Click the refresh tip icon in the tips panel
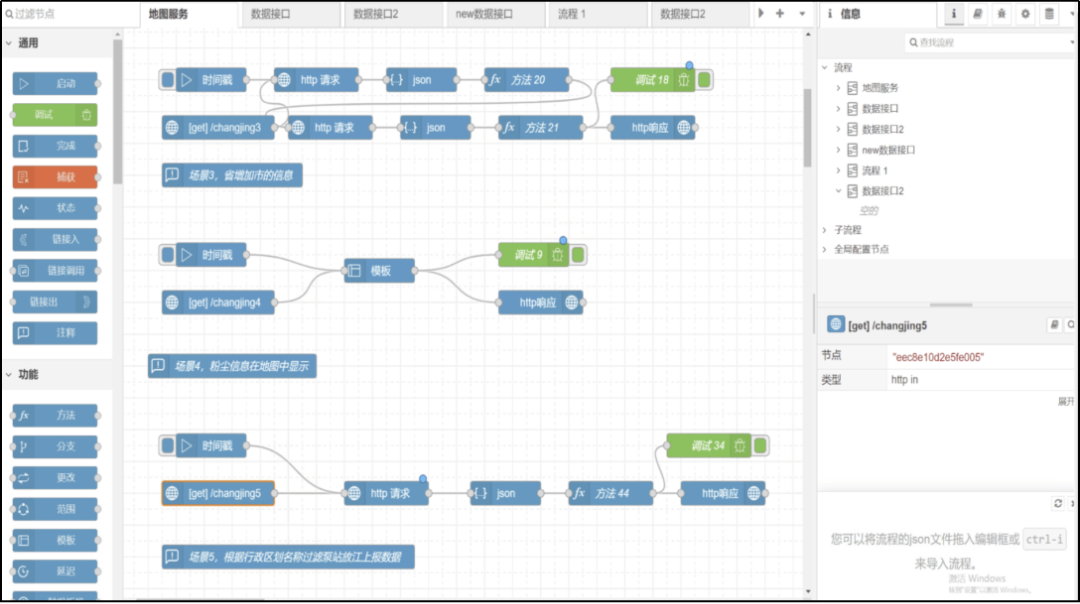Viewport: 1080px width, 604px height. pyautogui.click(x=1058, y=503)
